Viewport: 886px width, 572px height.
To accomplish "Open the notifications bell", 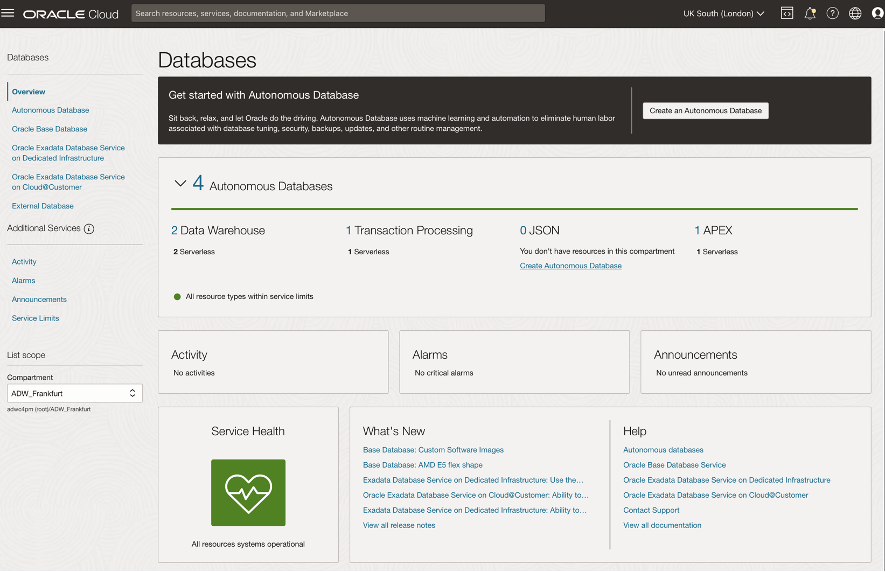I will [810, 14].
